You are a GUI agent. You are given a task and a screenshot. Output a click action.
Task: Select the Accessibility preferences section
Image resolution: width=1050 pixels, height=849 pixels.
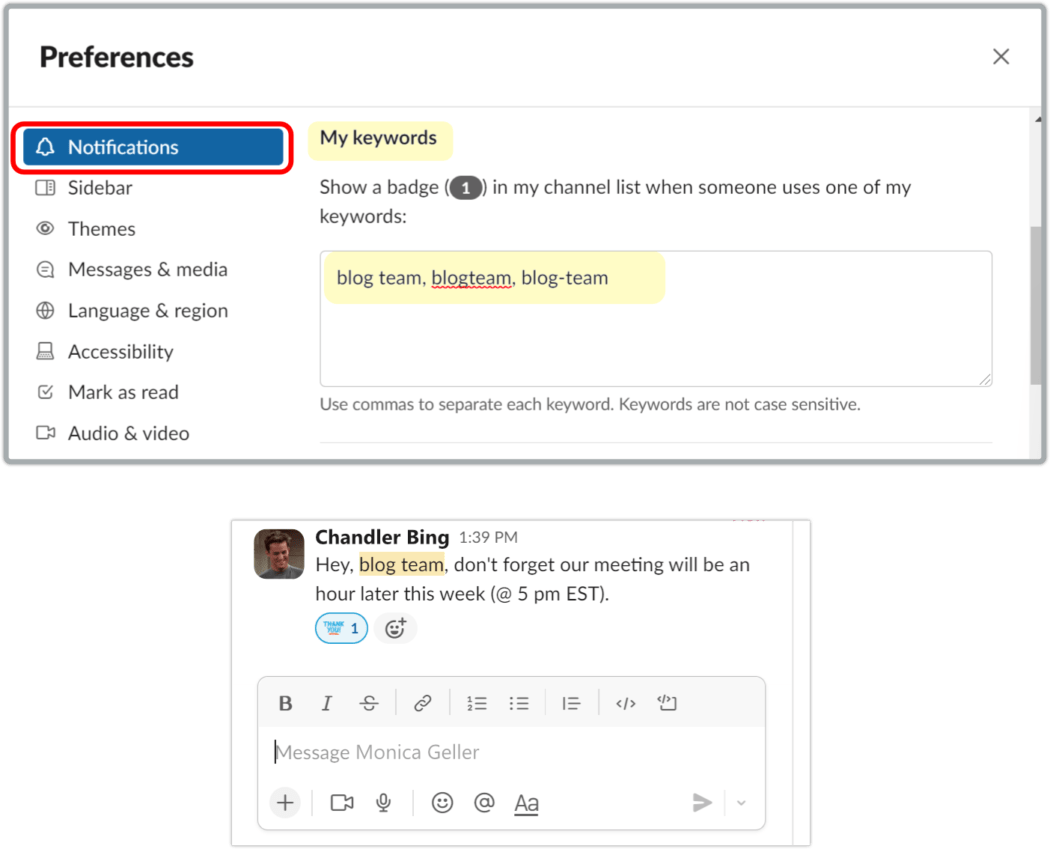121,352
